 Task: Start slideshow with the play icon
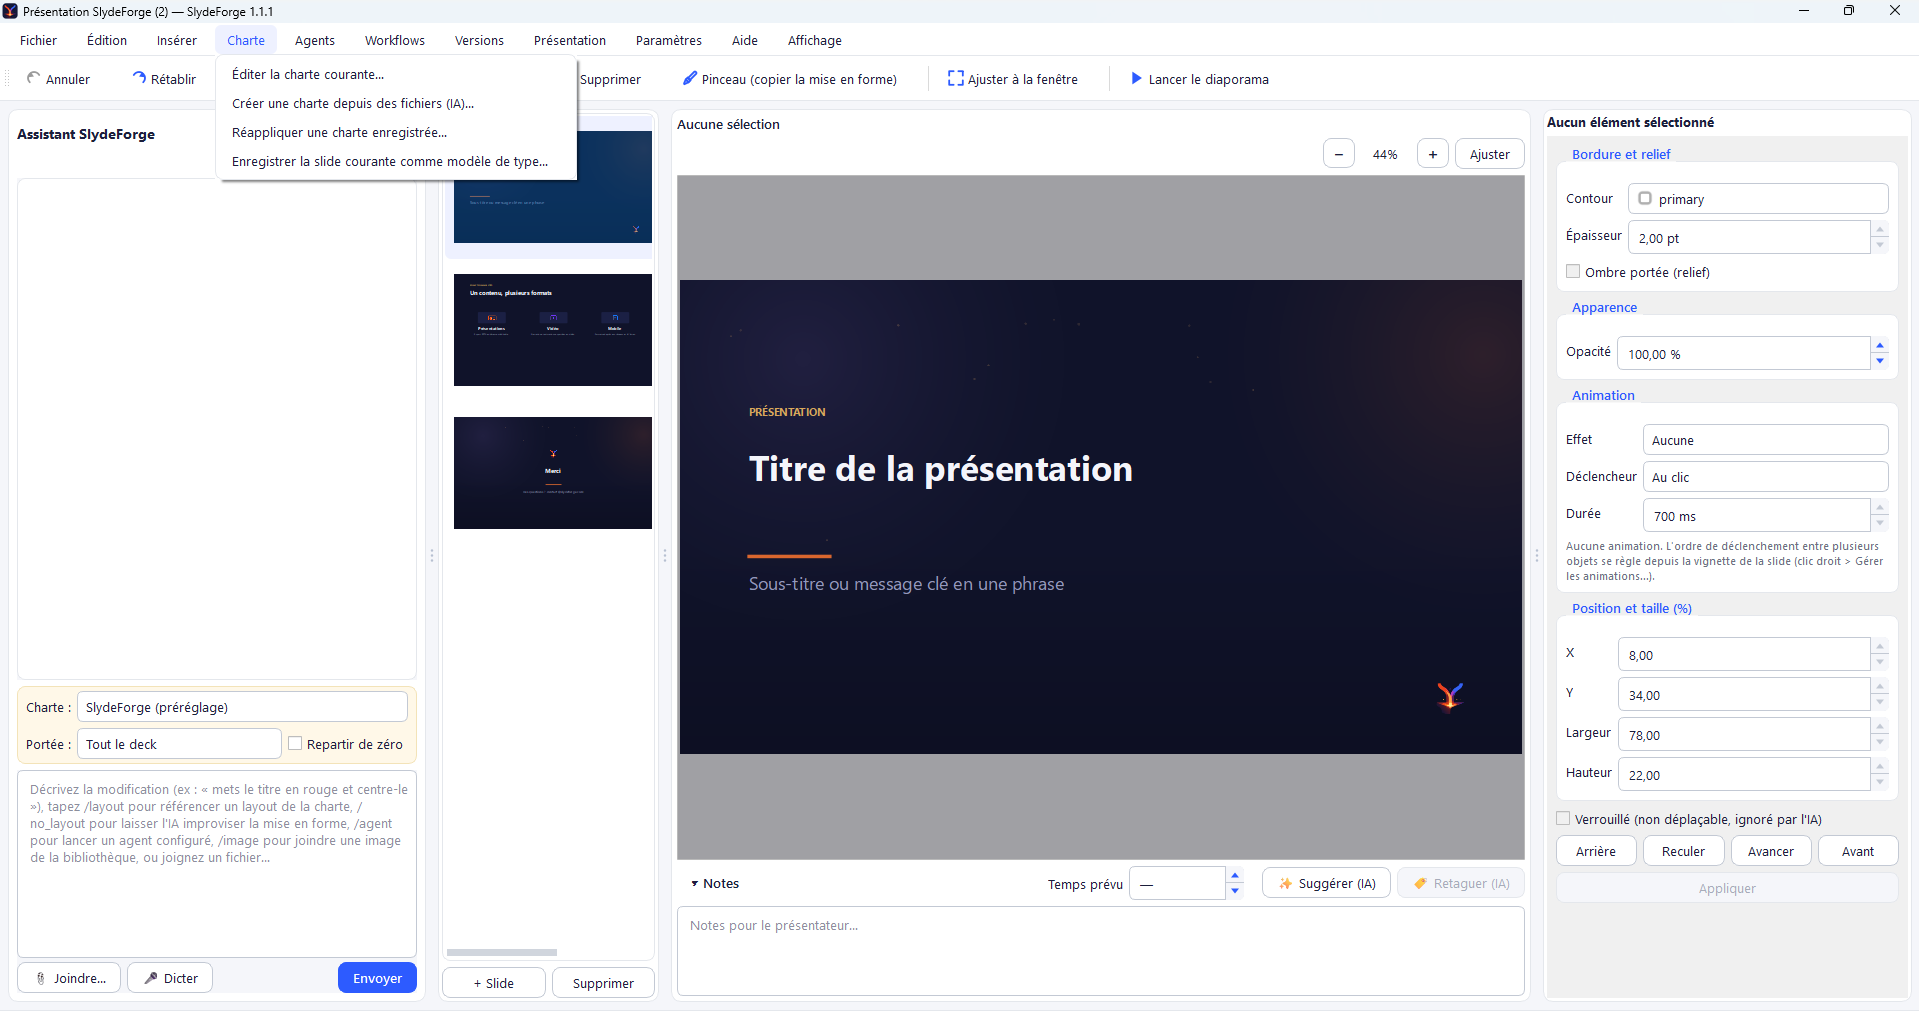tap(1136, 78)
